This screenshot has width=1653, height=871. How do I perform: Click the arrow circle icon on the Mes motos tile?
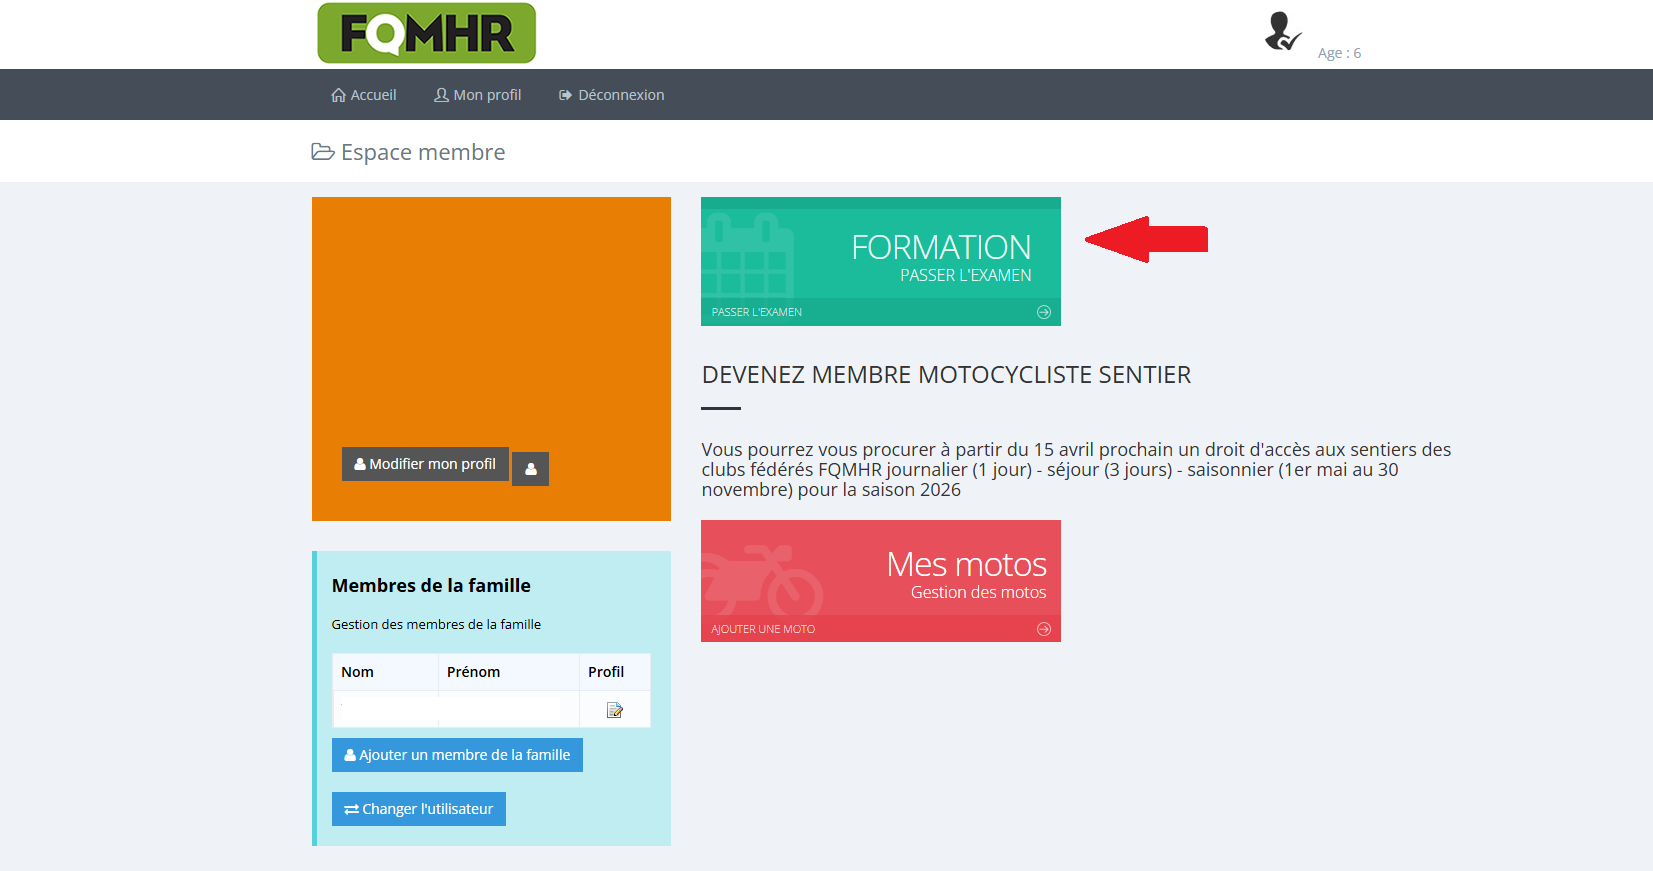tap(1044, 629)
